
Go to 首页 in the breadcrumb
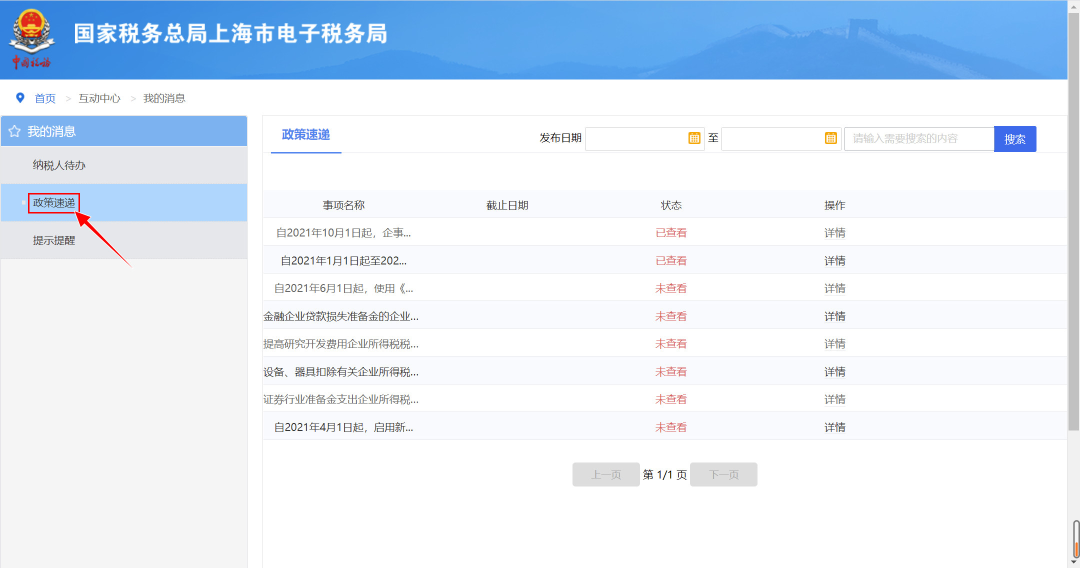click(45, 98)
